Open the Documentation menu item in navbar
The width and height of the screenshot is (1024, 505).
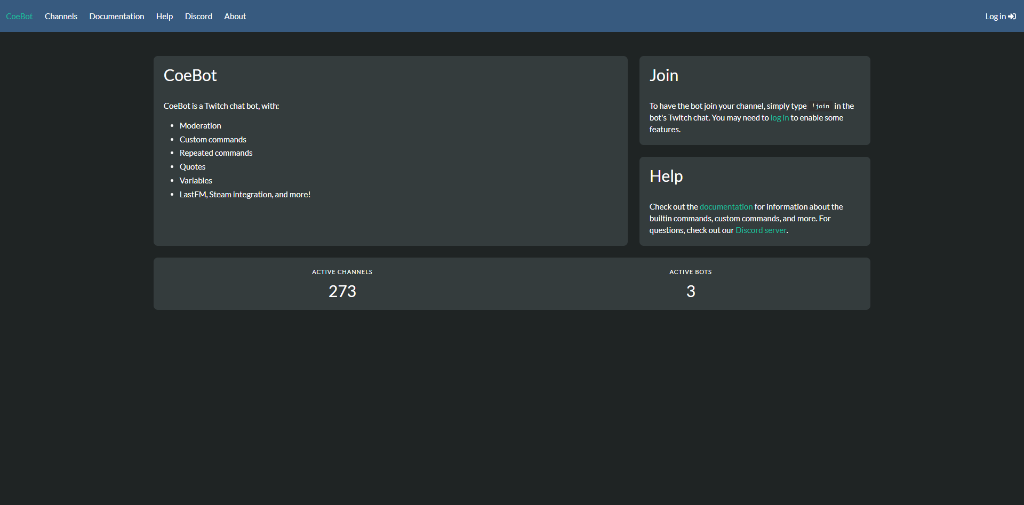pos(117,16)
